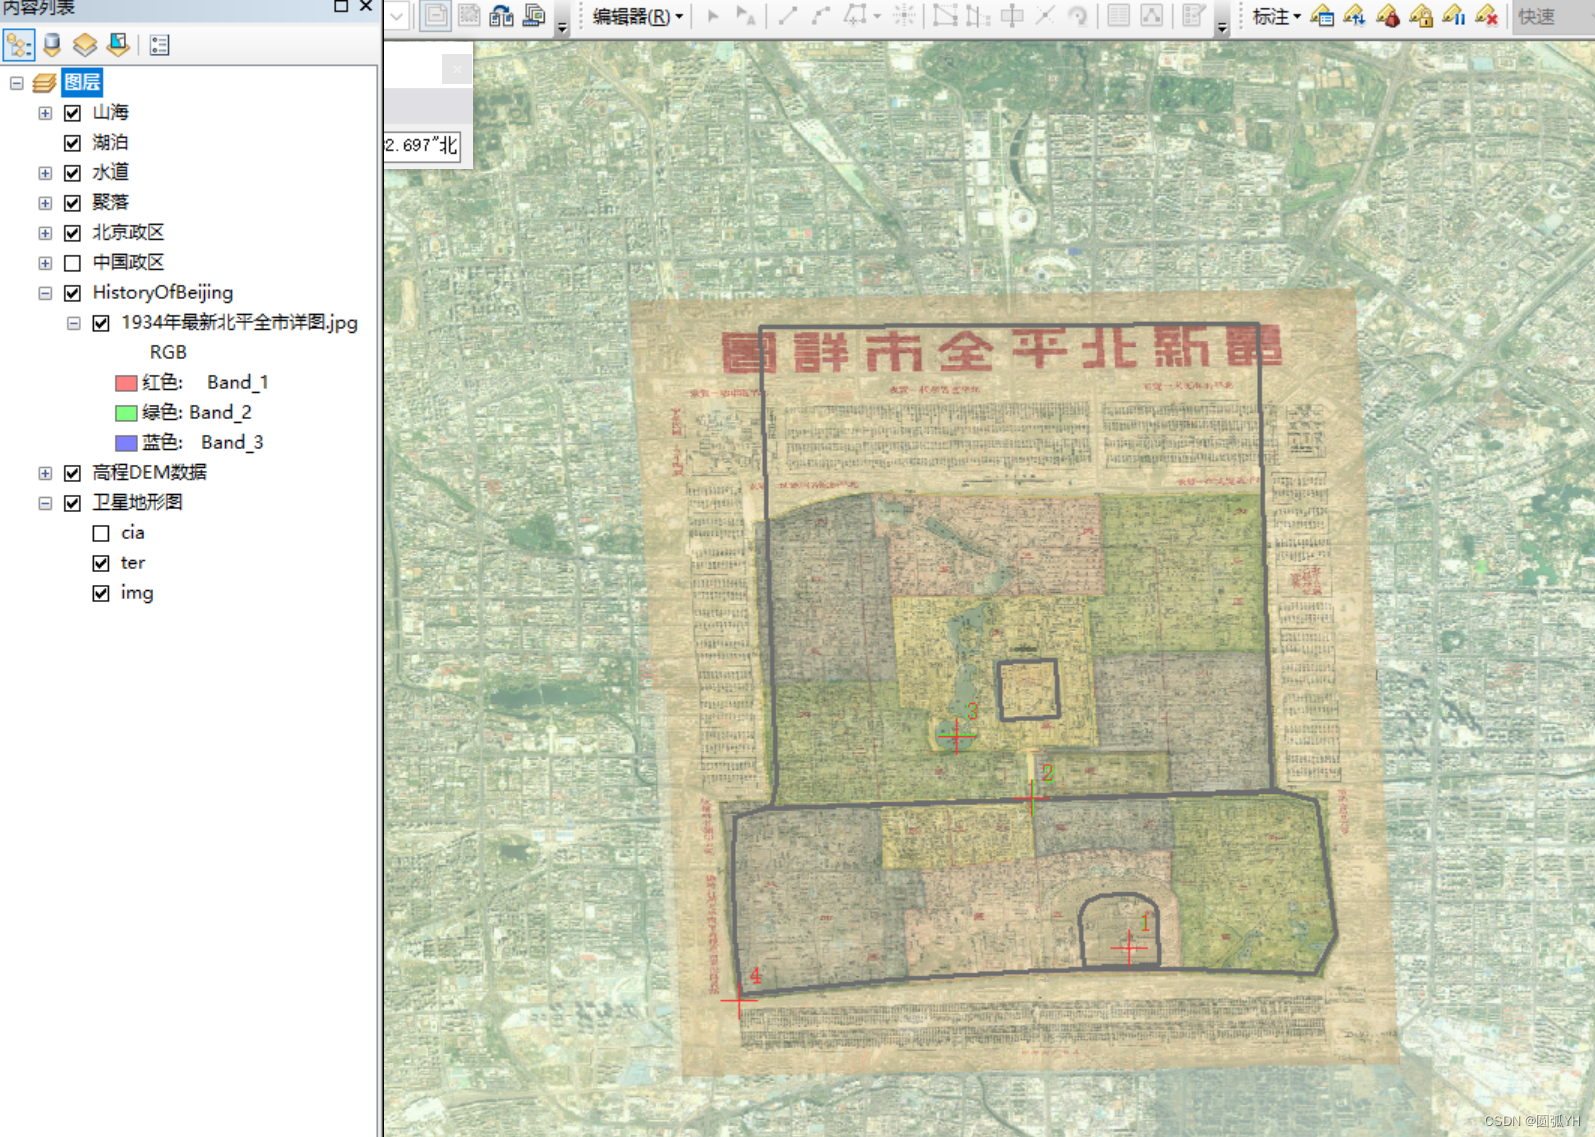This screenshot has height=1137, width=1595.
Task: Open Data Driven Pages toolbar icon
Action: pyautogui.click(x=535, y=16)
